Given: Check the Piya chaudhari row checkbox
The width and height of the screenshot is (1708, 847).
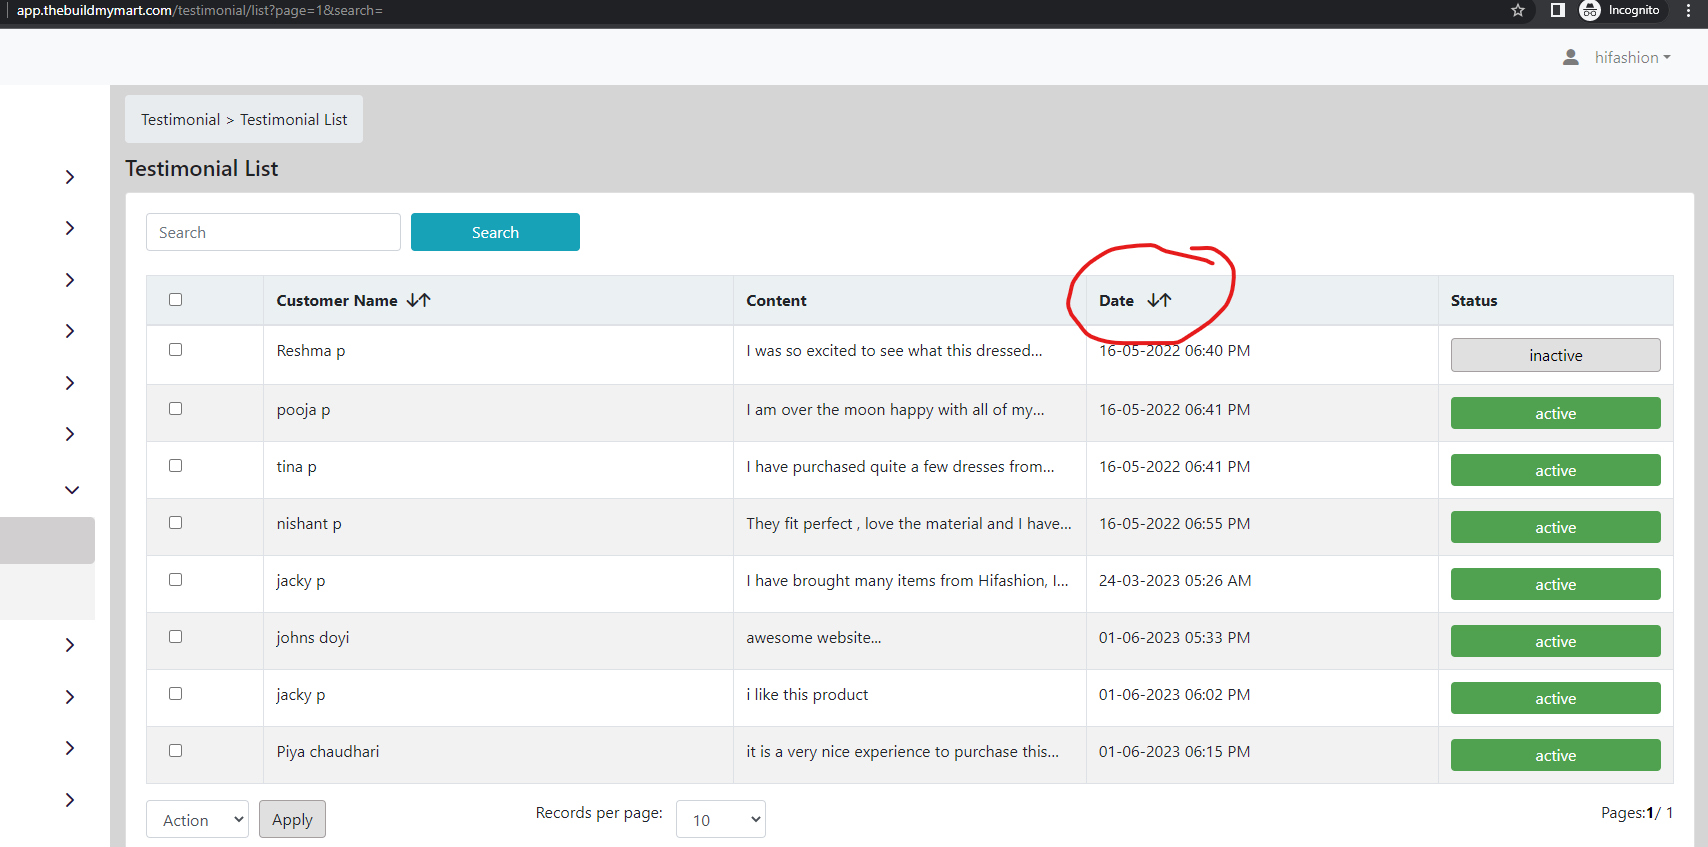Looking at the screenshot, I should [176, 750].
